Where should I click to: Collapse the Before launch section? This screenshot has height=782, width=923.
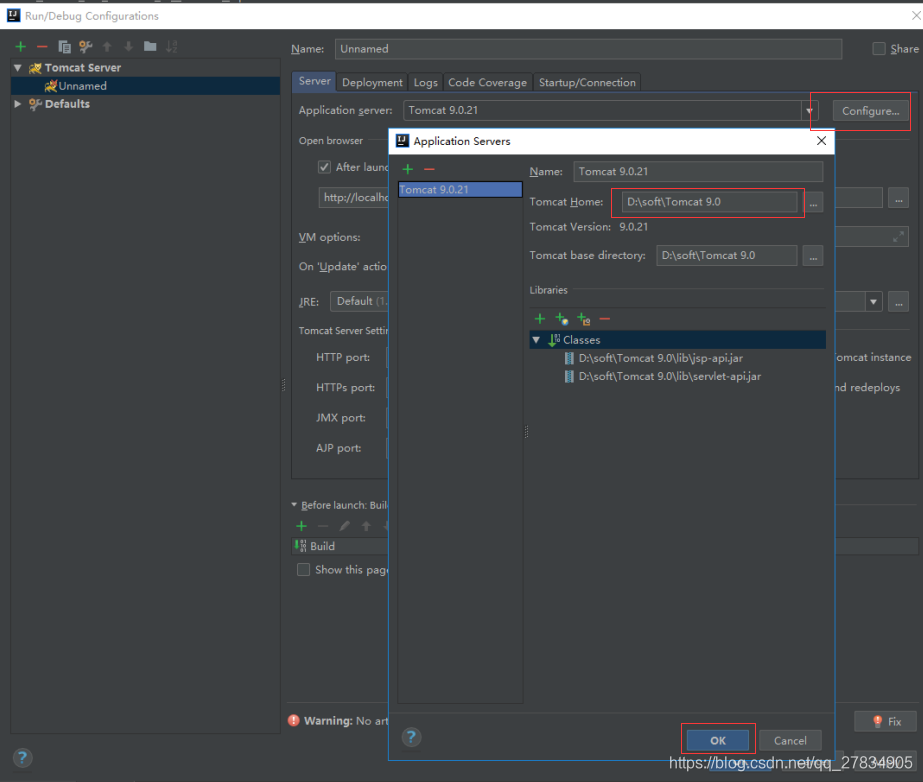point(294,505)
